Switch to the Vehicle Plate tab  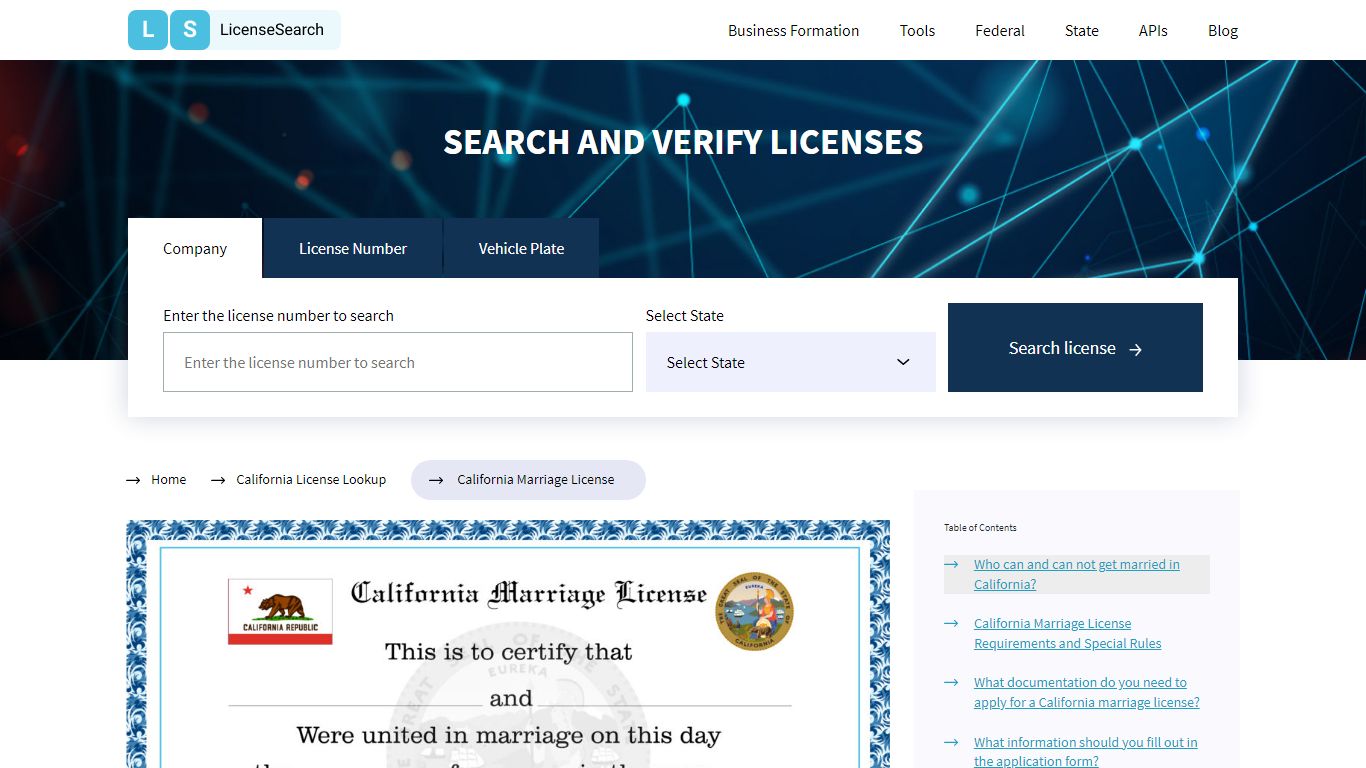coord(521,248)
